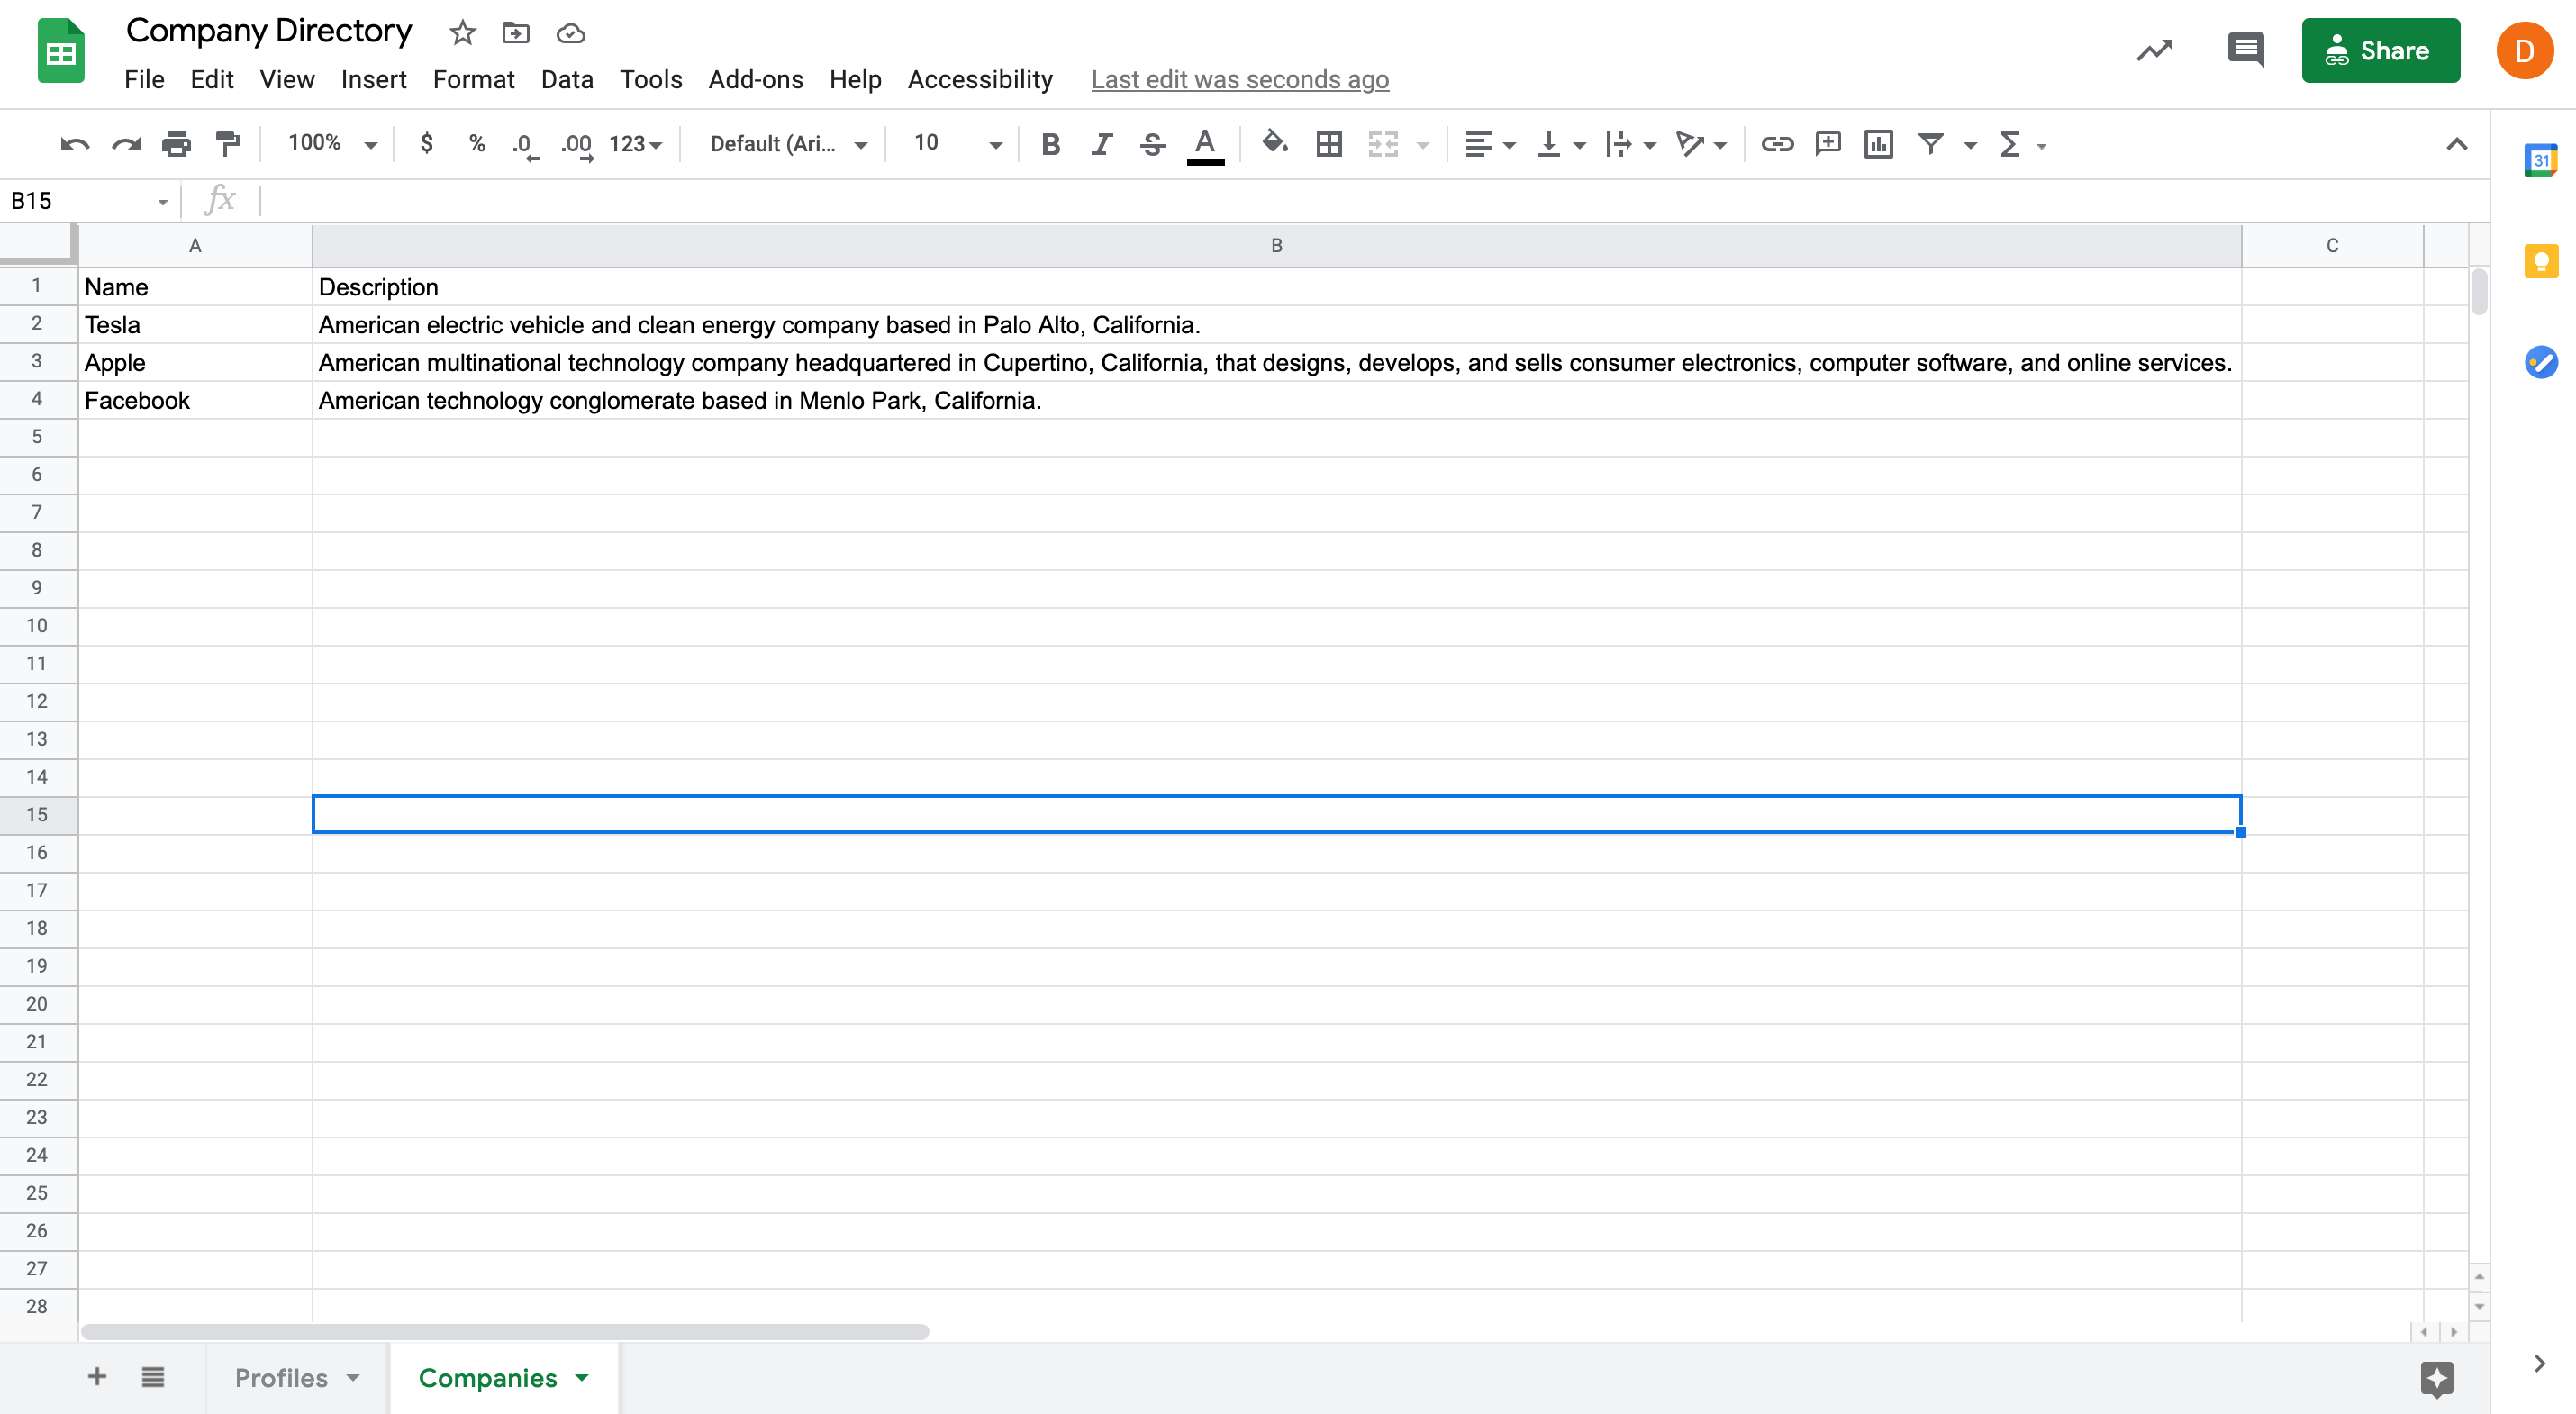
Task: Select the text color swatch
Action: [1205, 144]
